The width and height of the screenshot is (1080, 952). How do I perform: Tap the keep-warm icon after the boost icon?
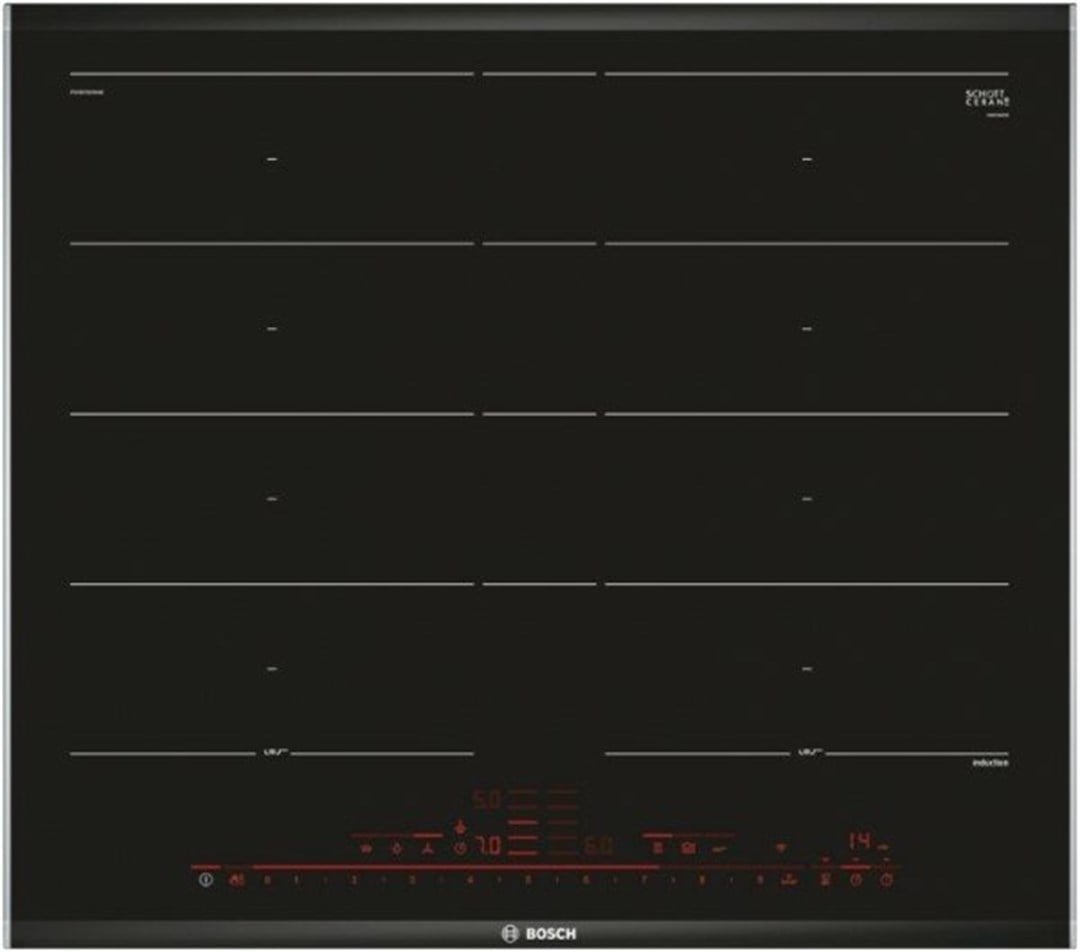click(825, 880)
